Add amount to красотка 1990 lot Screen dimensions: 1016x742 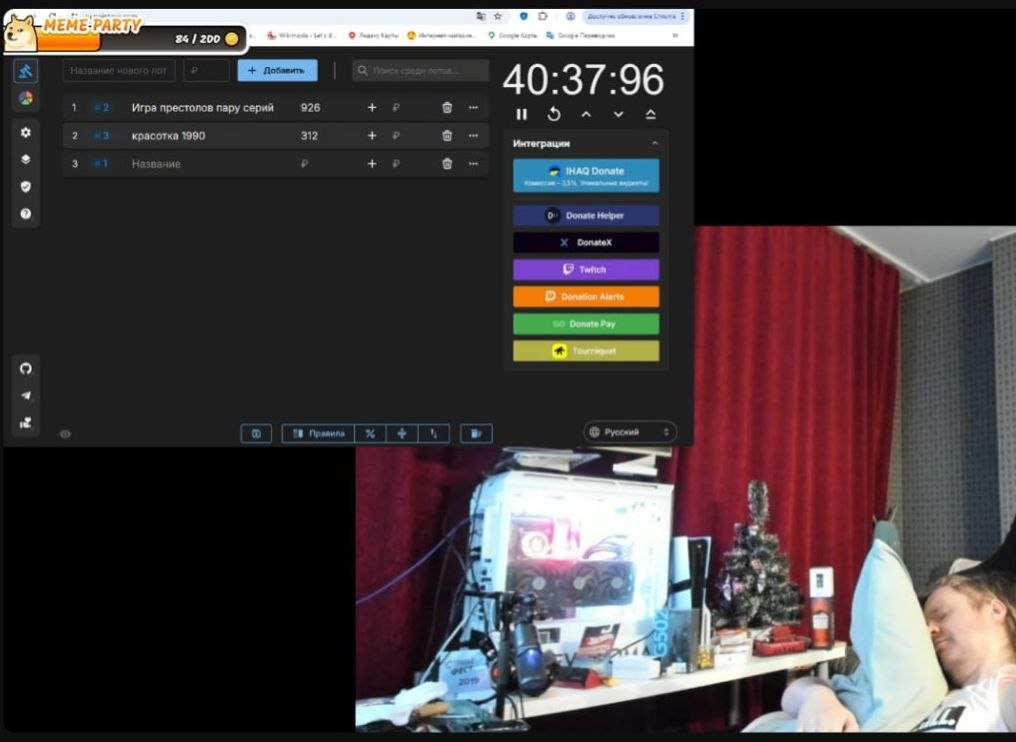(372, 135)
